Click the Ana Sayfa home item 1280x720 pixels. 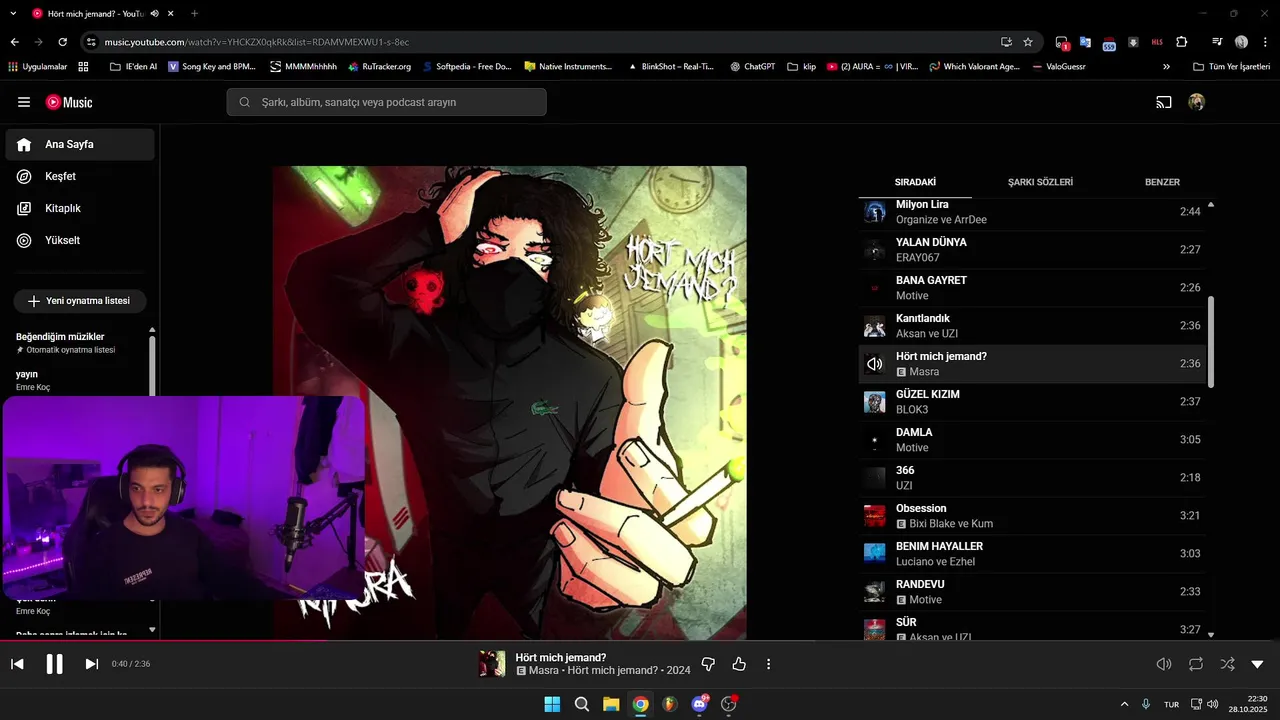click(x=80, y=144)
